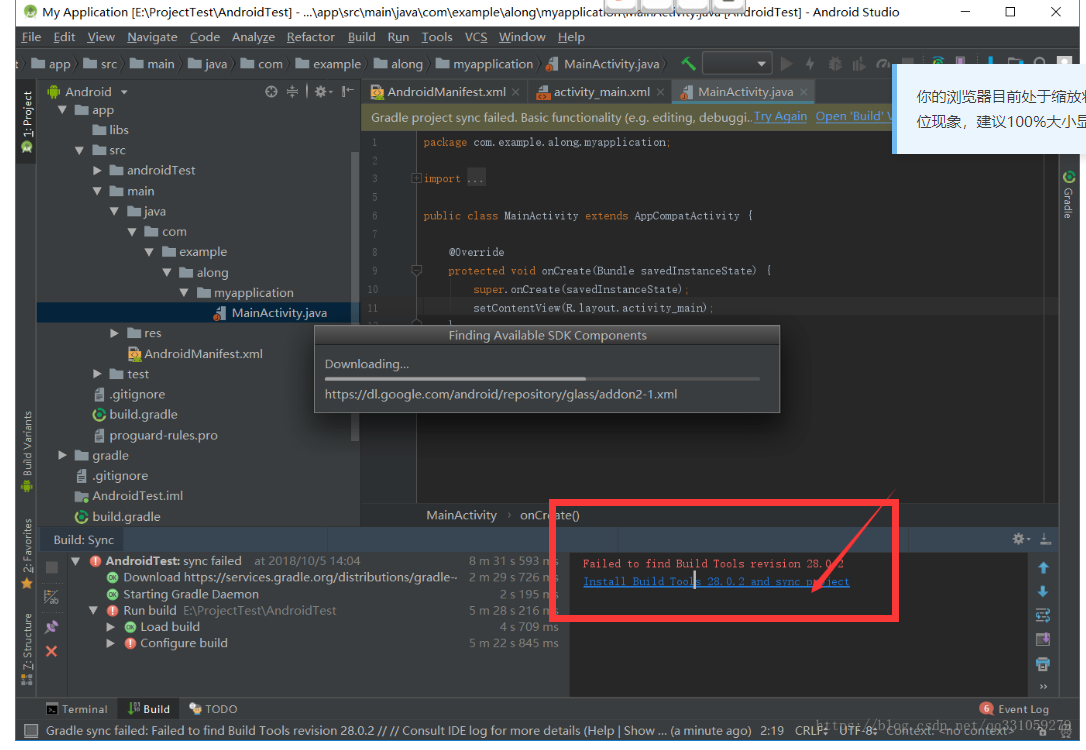Click the Up arrow in build output
Screen dimensions: 1086x750
point(1043,568)
